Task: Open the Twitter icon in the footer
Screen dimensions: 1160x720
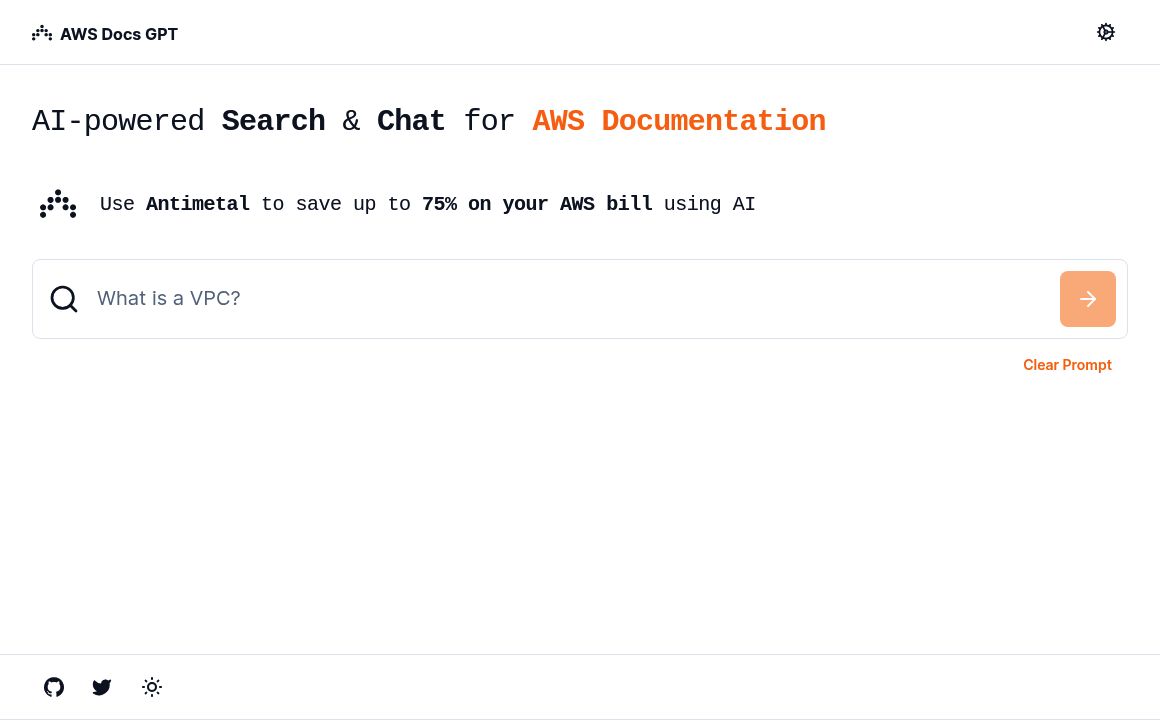Action: [x=102, y=687]
